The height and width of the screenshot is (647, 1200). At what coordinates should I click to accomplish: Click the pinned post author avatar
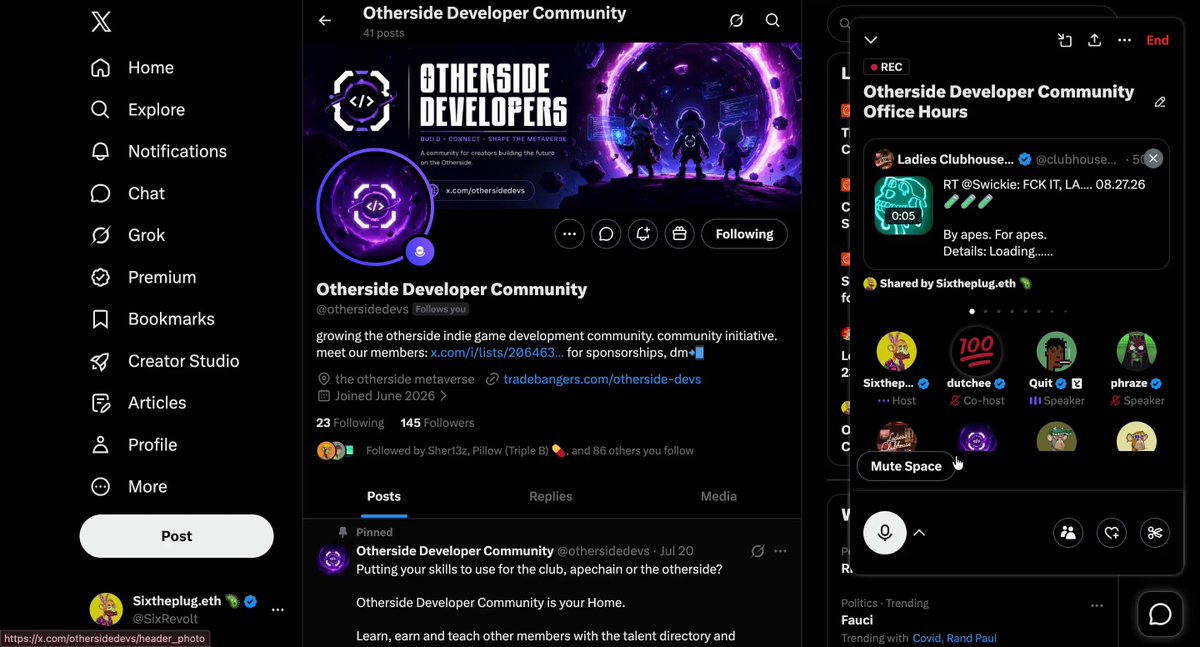[x=332, y=559]
